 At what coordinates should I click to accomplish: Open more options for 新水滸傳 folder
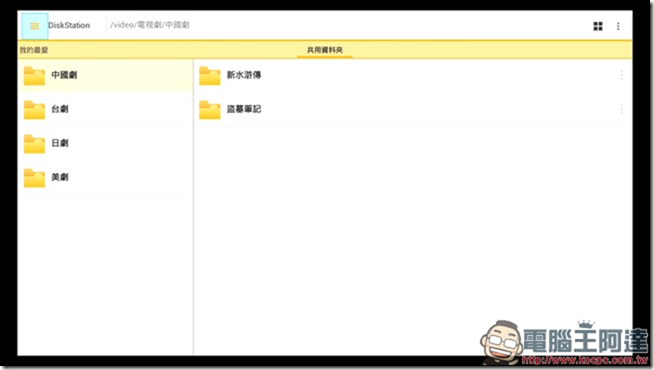click(621, 75)
